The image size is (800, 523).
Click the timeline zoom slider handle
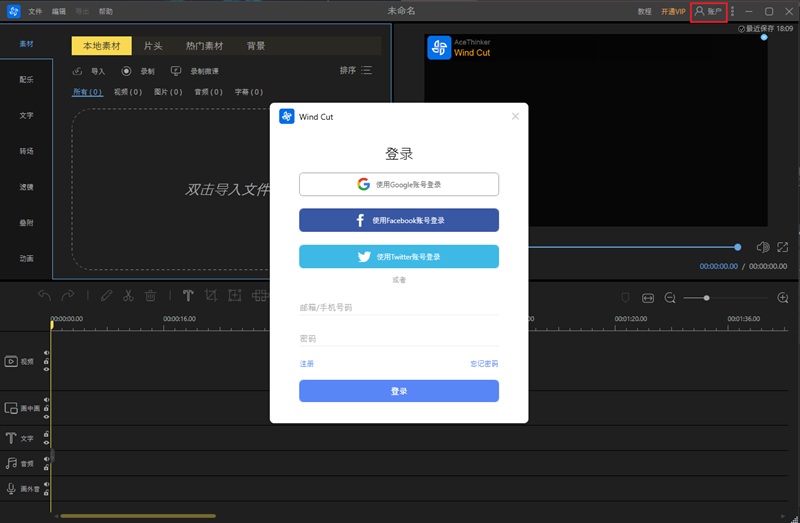pyautogui.click(x=706, y=297)
